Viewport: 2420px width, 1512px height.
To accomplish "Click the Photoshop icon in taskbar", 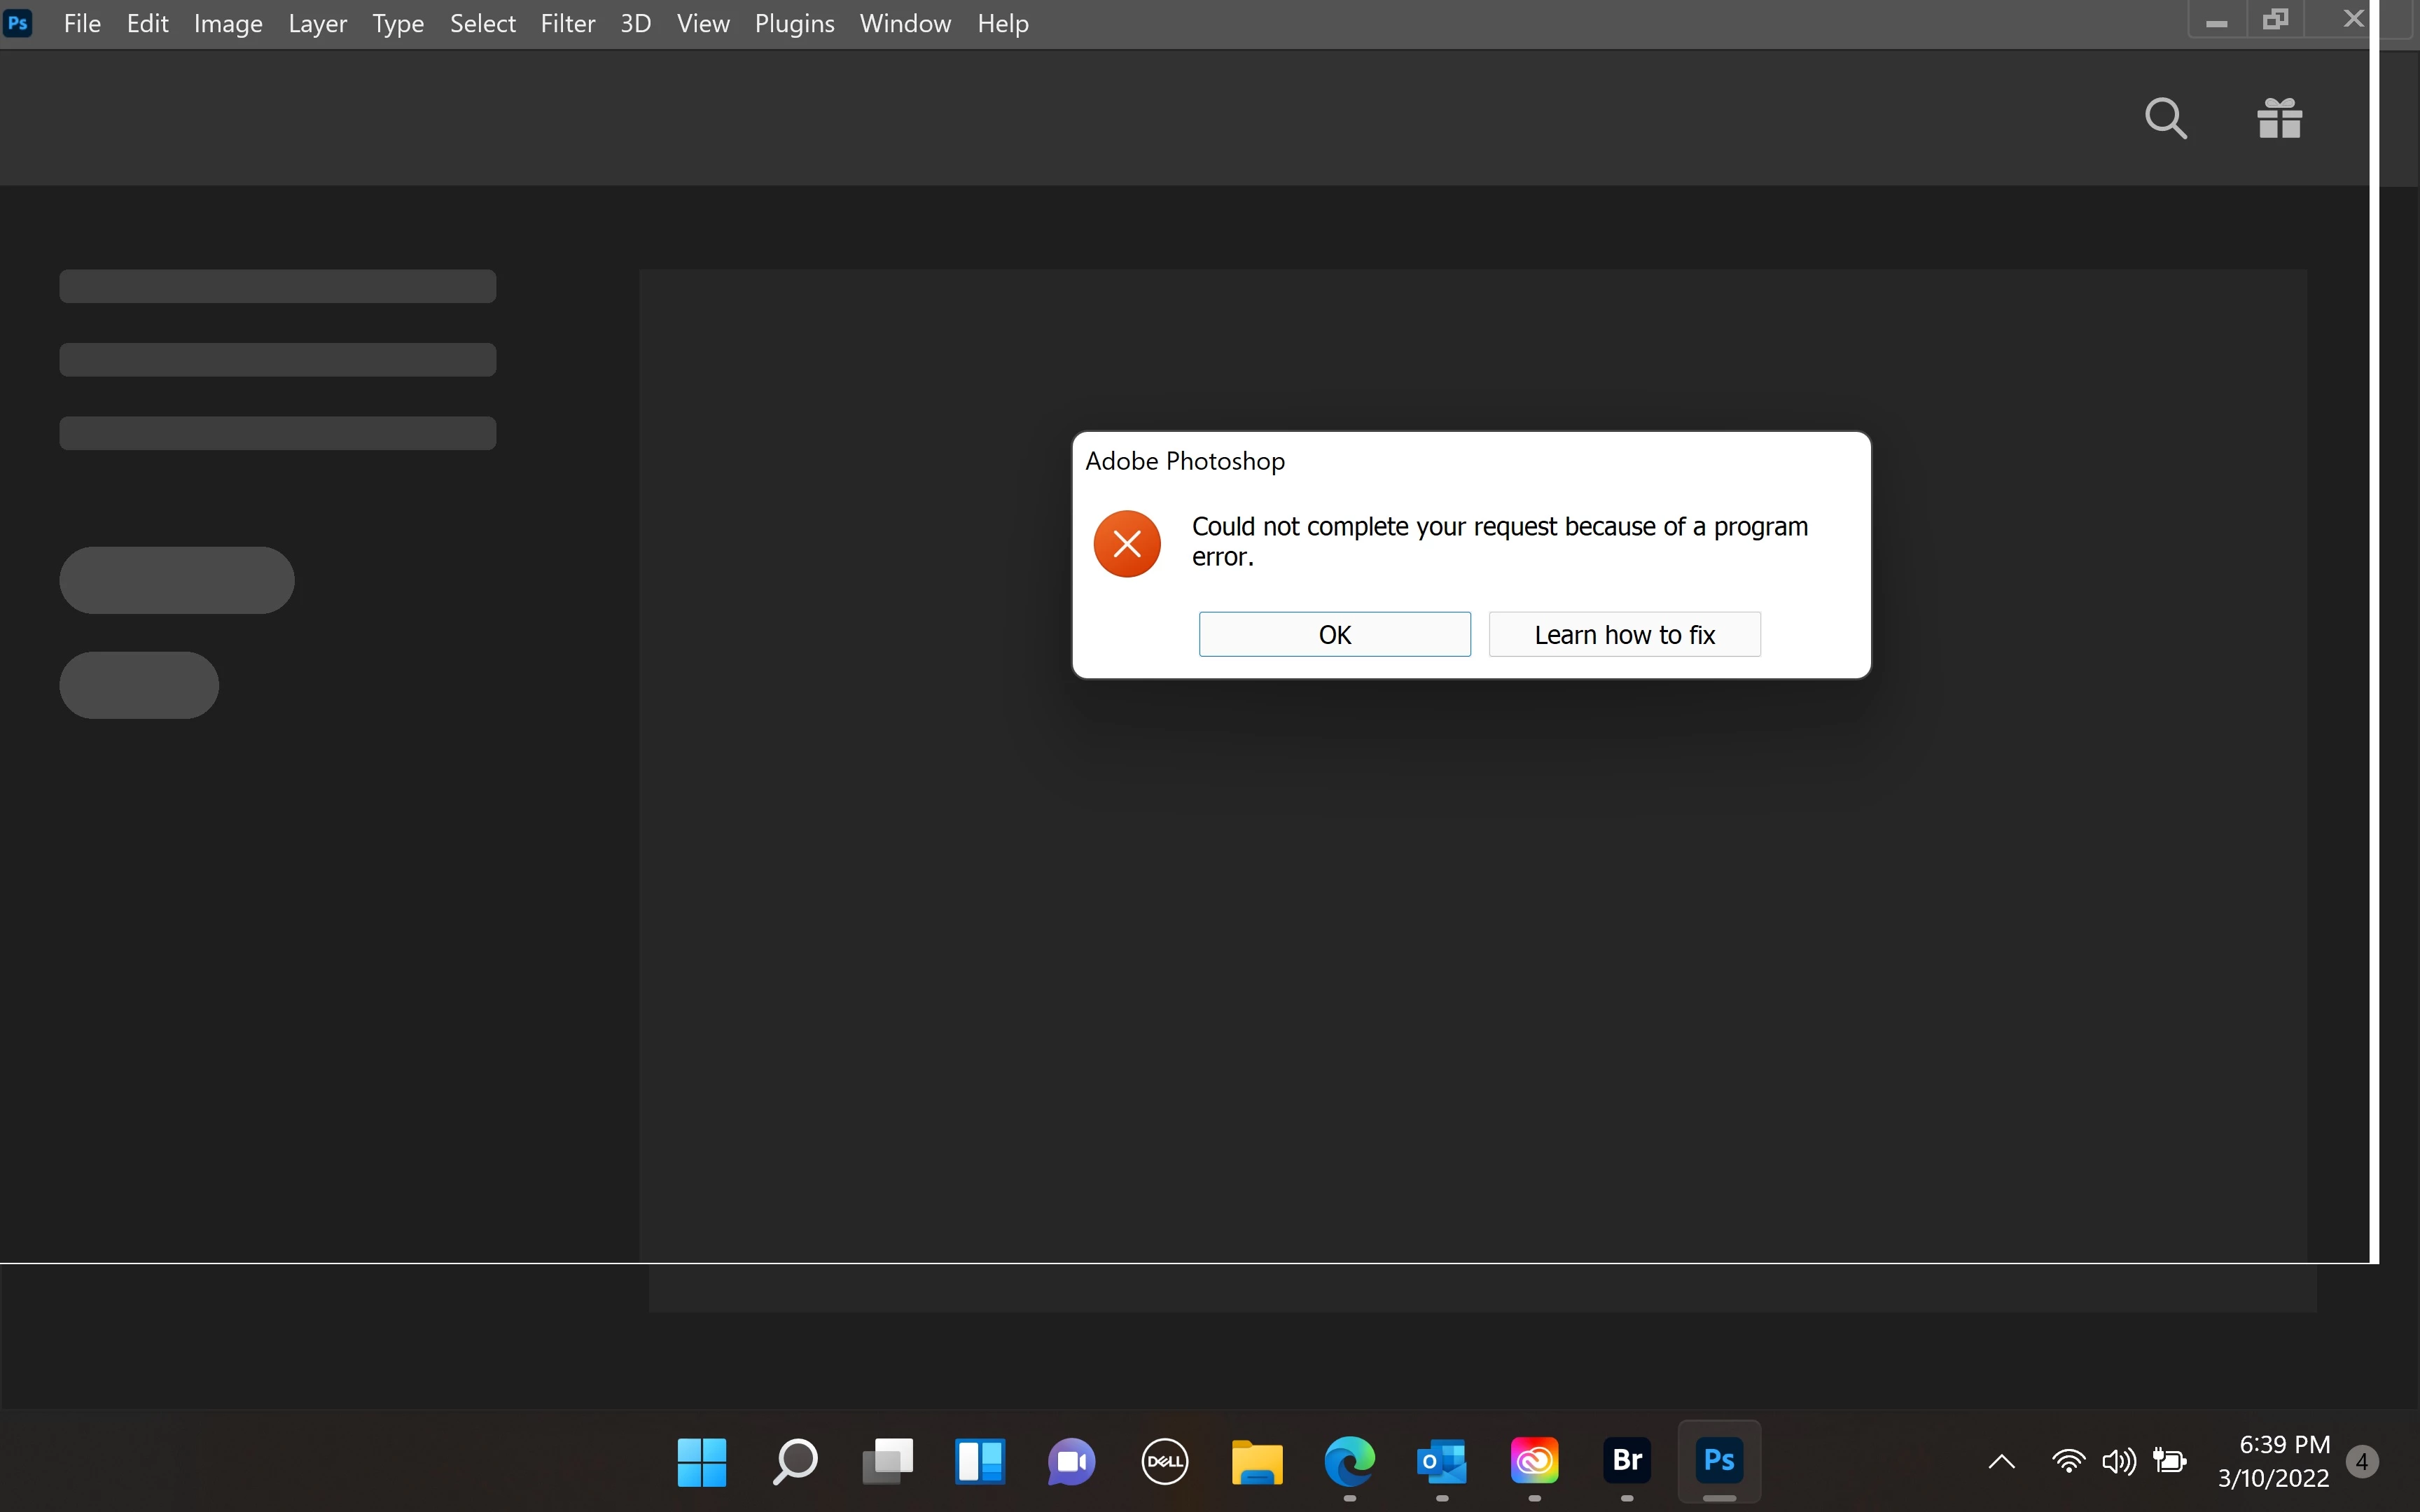I will 1719,1461.
